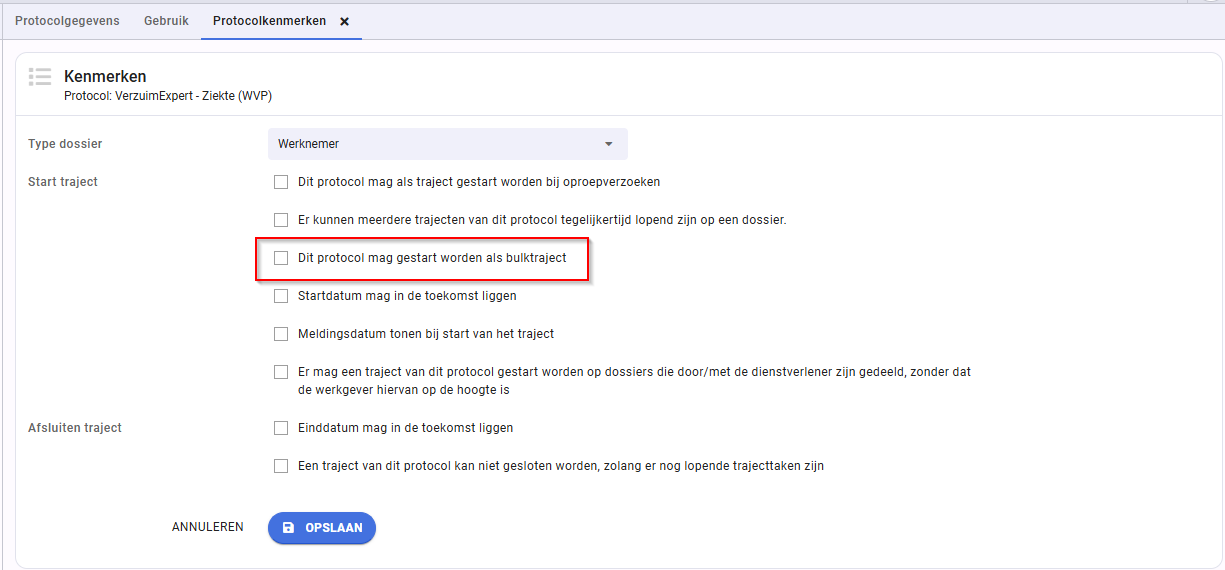The image size is (1225, 570).
Task: Close the Protocolkenmerken tab with the X
Action: point(345,21)
